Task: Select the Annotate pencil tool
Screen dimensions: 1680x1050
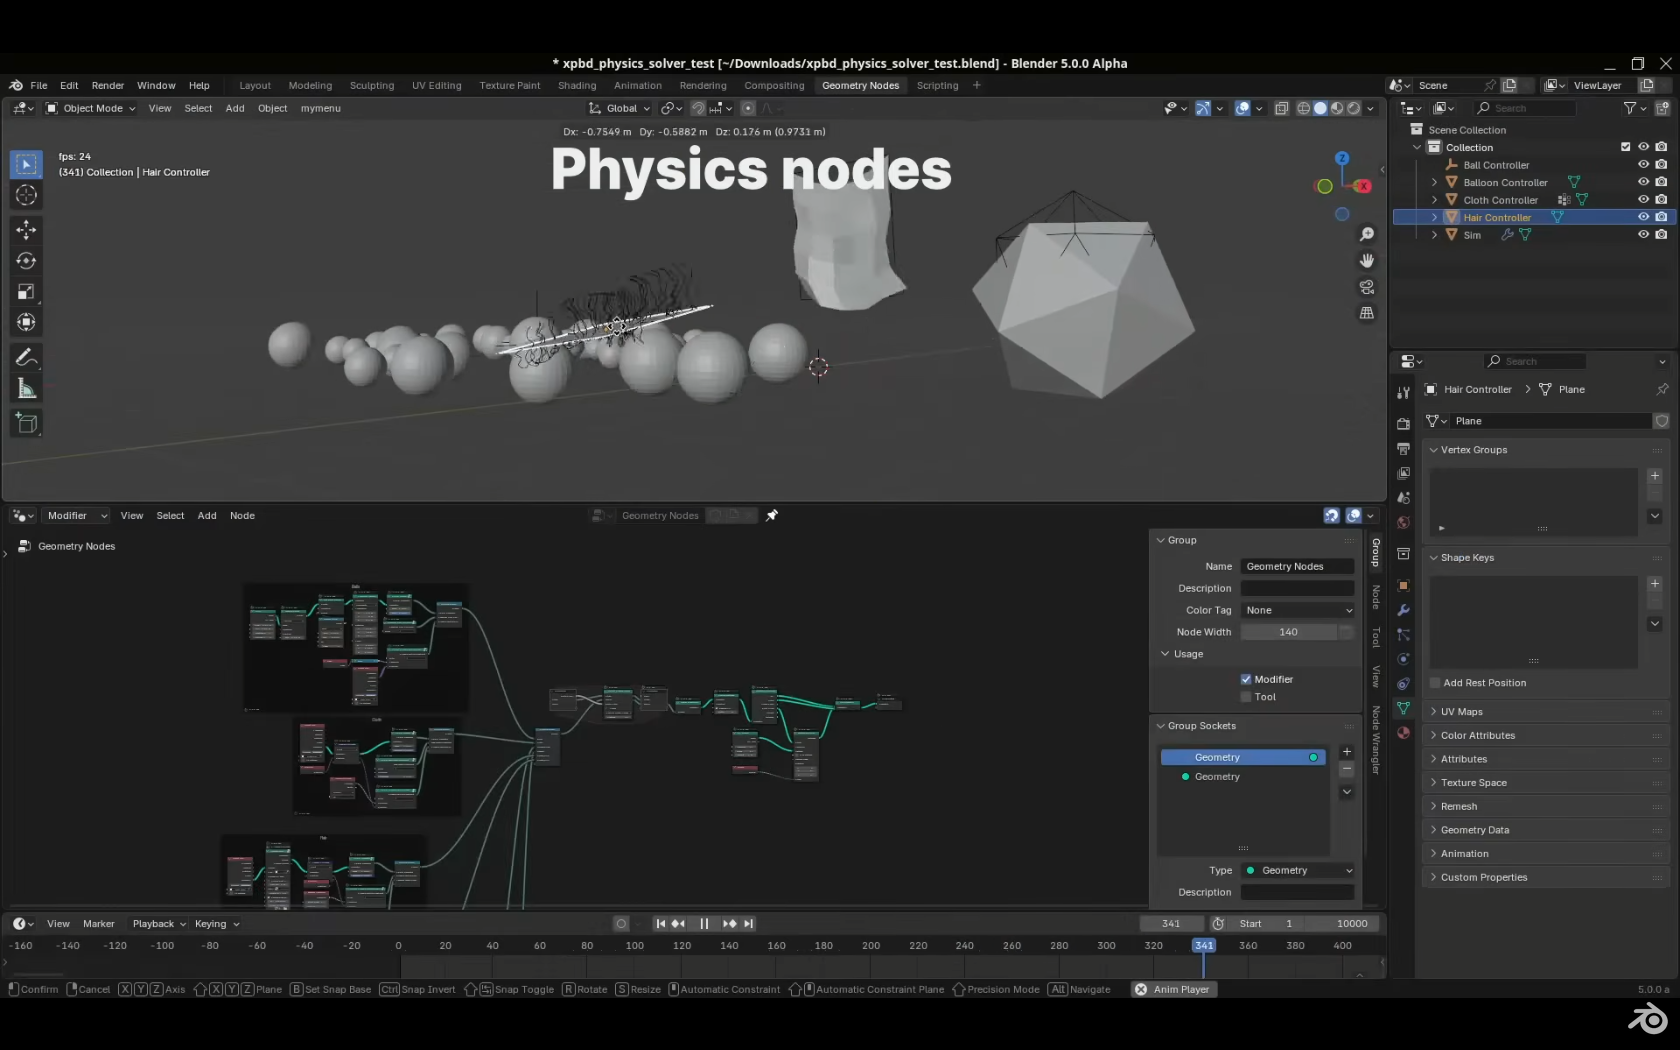Action: coord(26,357)
